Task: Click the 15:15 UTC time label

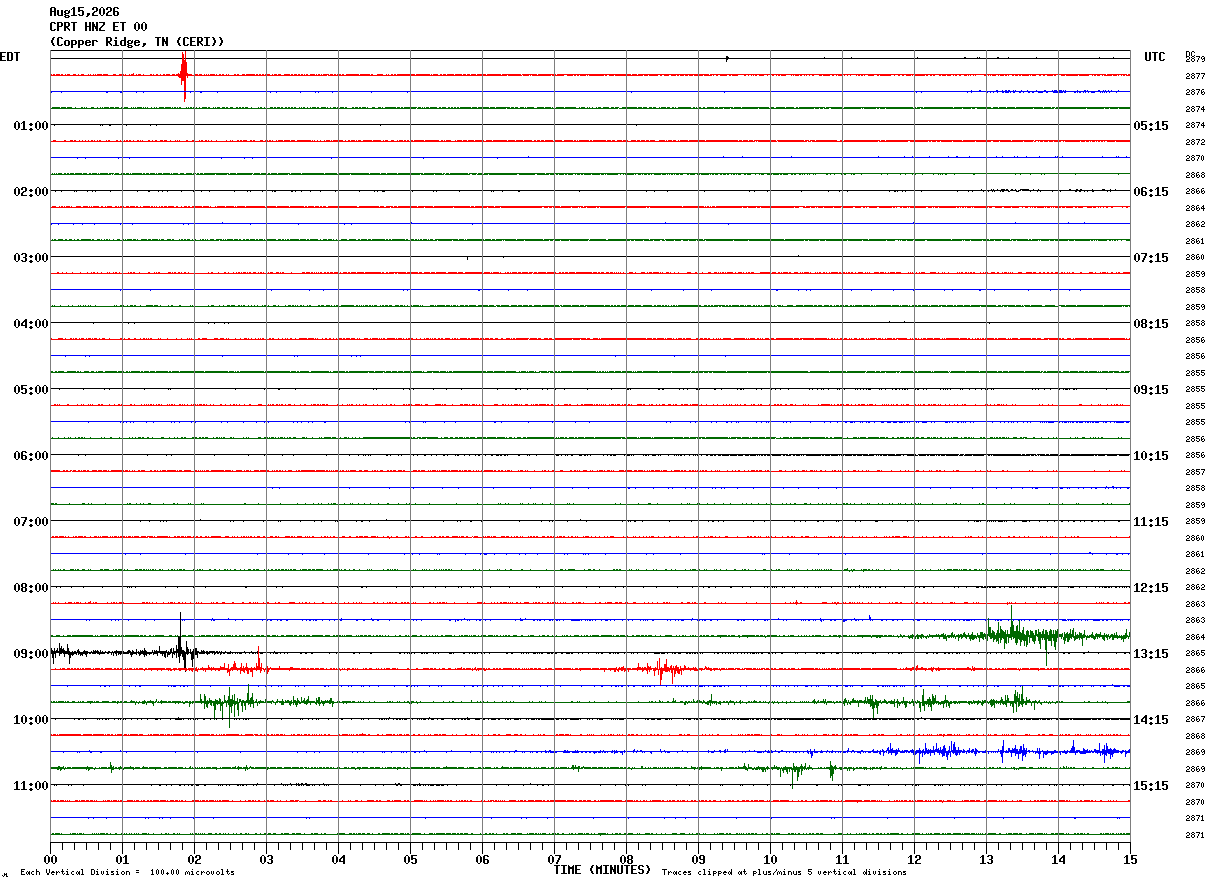Action: (1150, 785)
